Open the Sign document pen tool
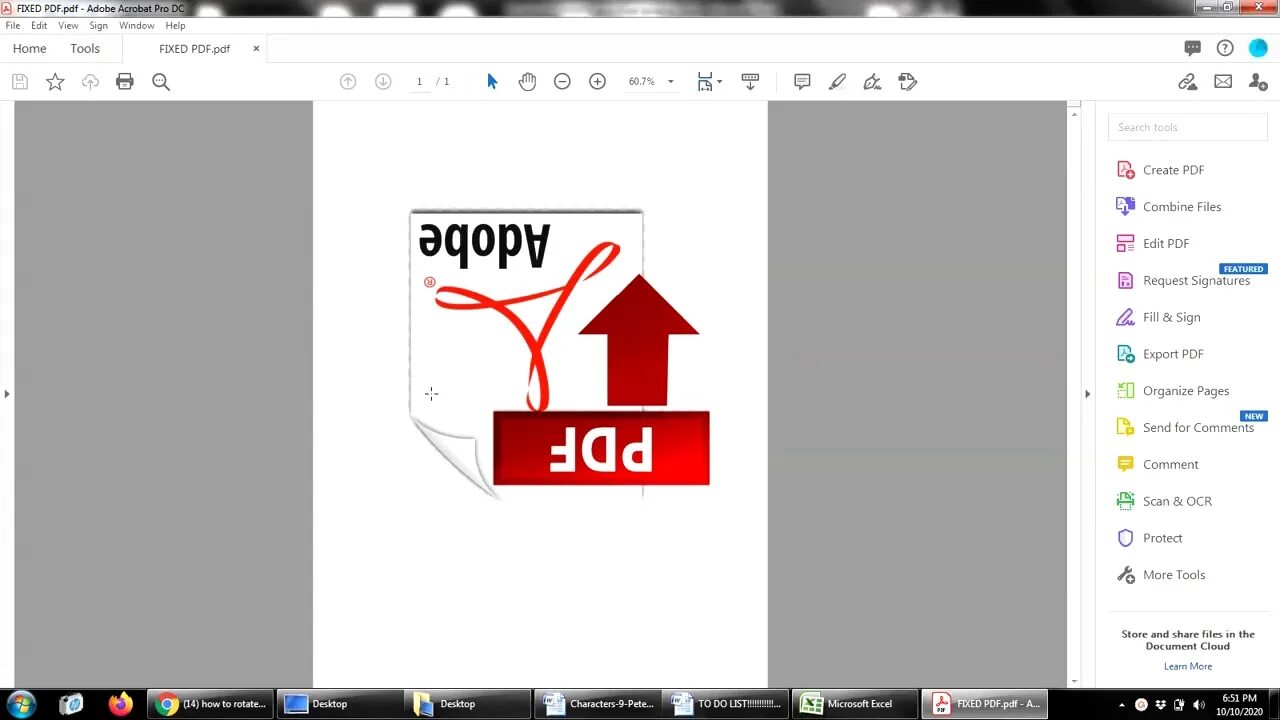Image resolution: width=1280 pixels, height=720 pixels. 873,82
